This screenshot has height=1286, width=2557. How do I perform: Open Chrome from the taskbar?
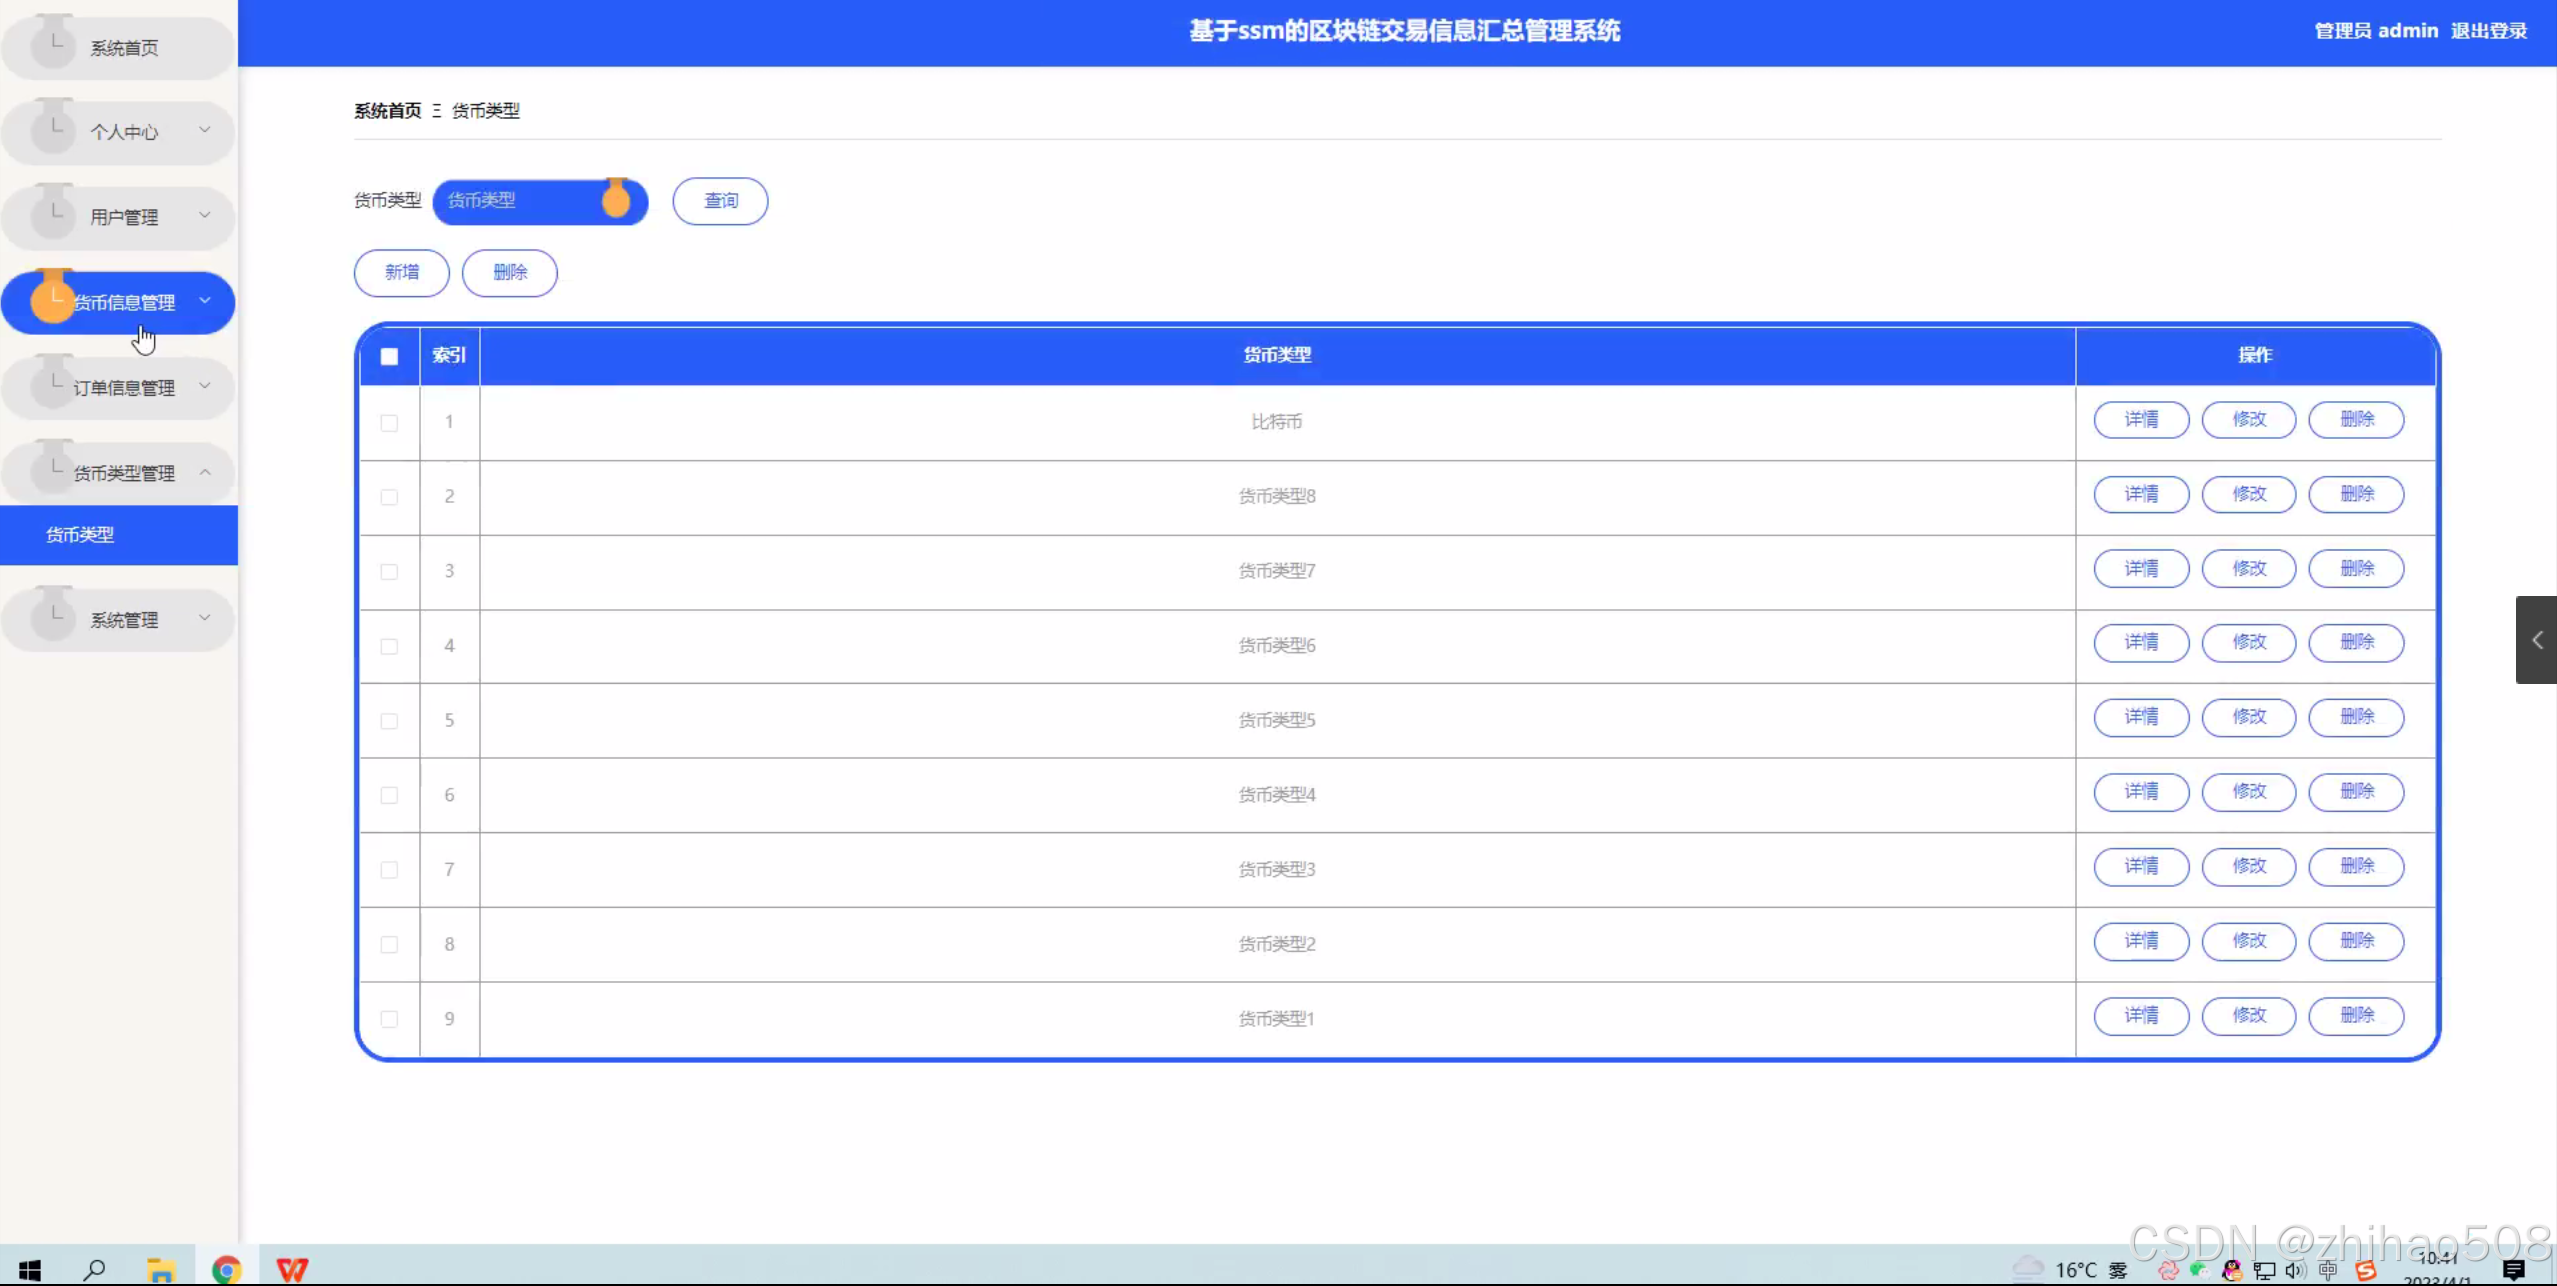pos(227,1269)
